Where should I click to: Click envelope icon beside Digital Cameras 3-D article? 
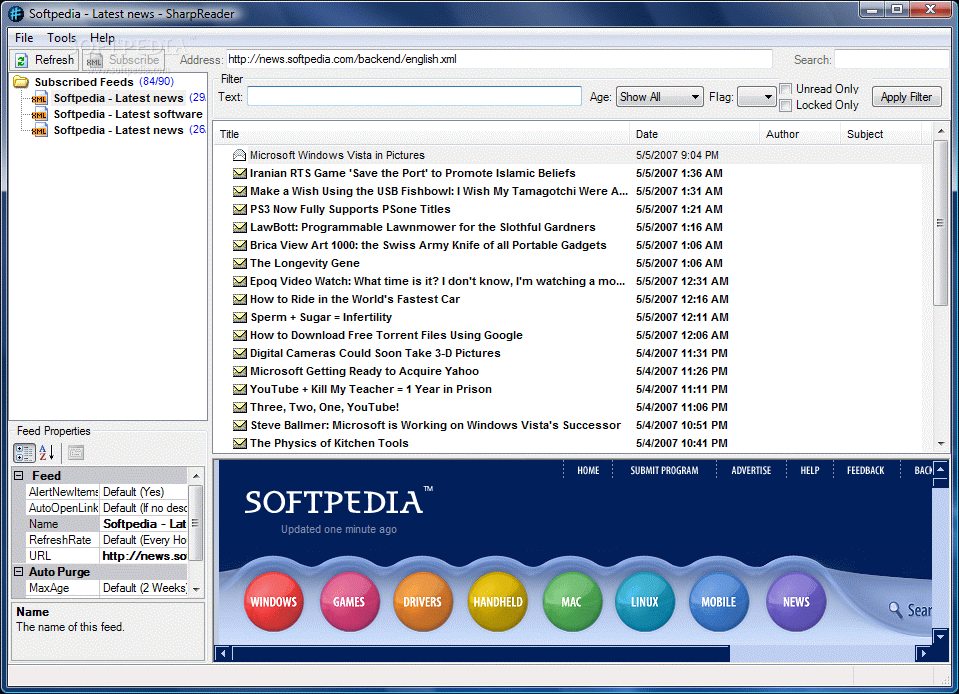(240, 353)
